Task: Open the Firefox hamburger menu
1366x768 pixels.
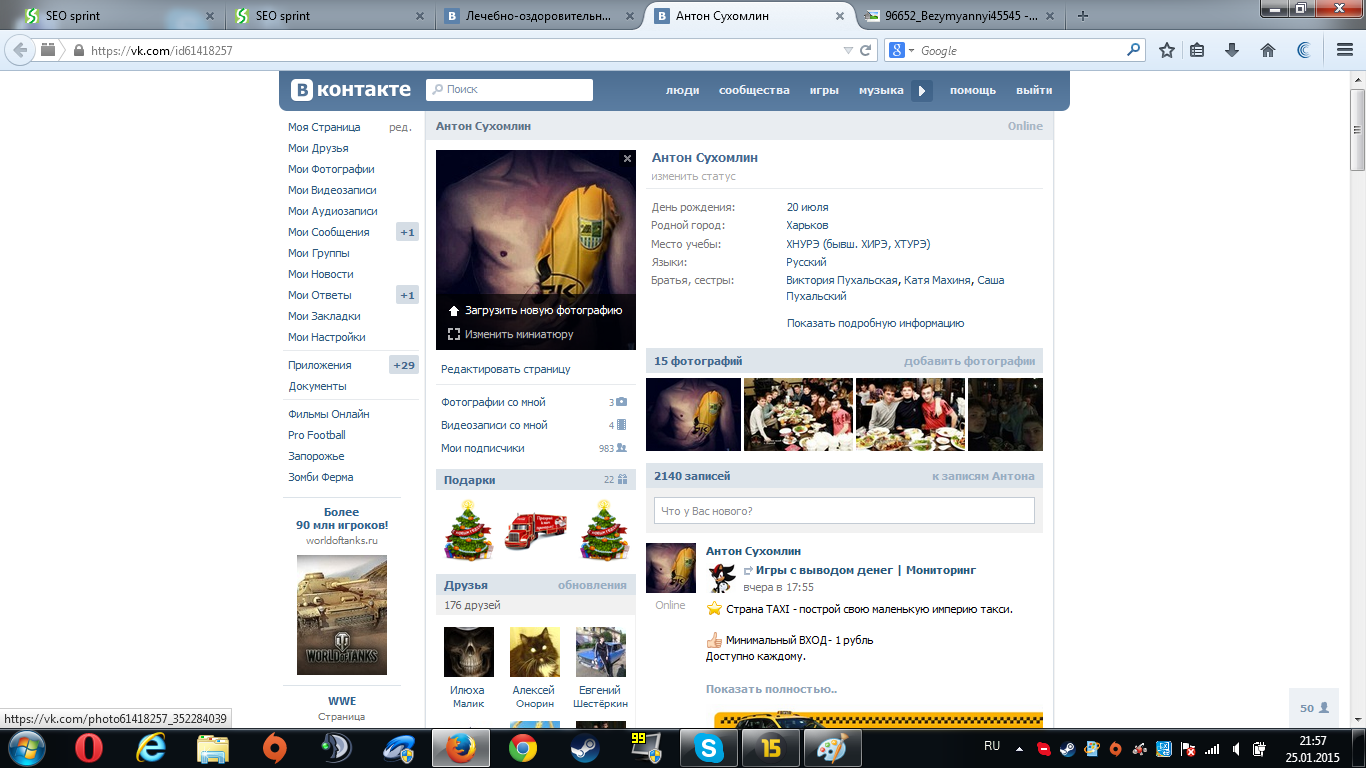Action: [1345, 50]
